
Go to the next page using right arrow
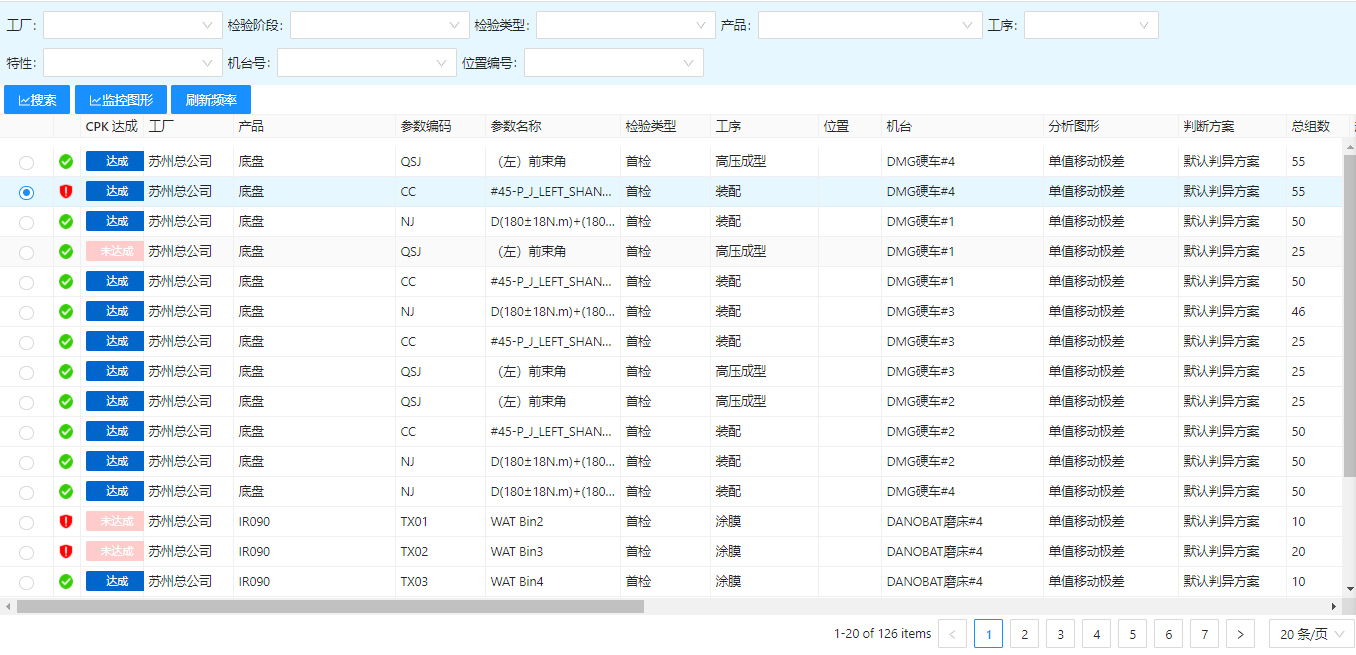pos(1240,634)
